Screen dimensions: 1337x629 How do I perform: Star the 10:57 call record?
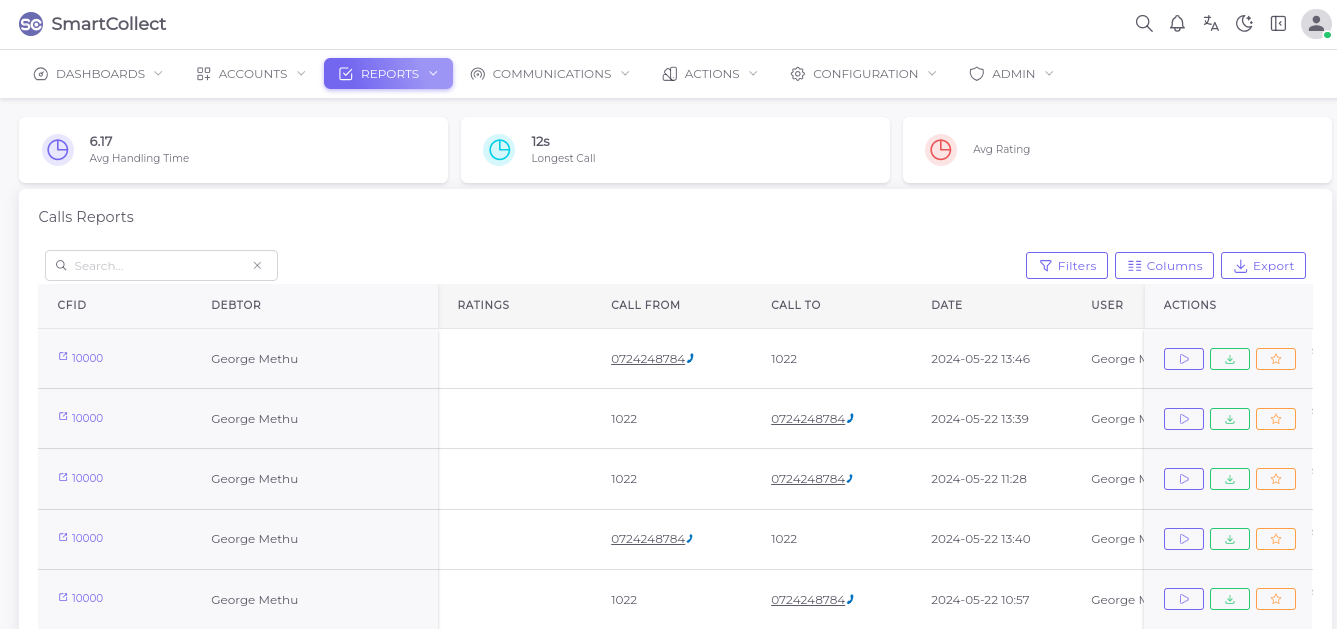1276,599
